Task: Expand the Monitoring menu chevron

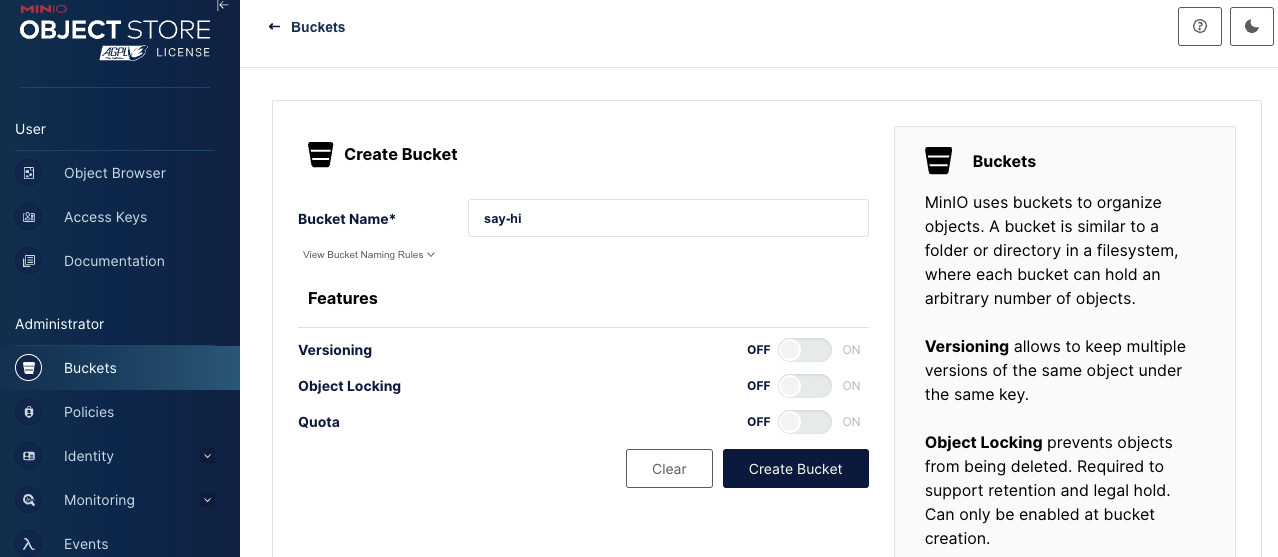Action: [208, 500]
